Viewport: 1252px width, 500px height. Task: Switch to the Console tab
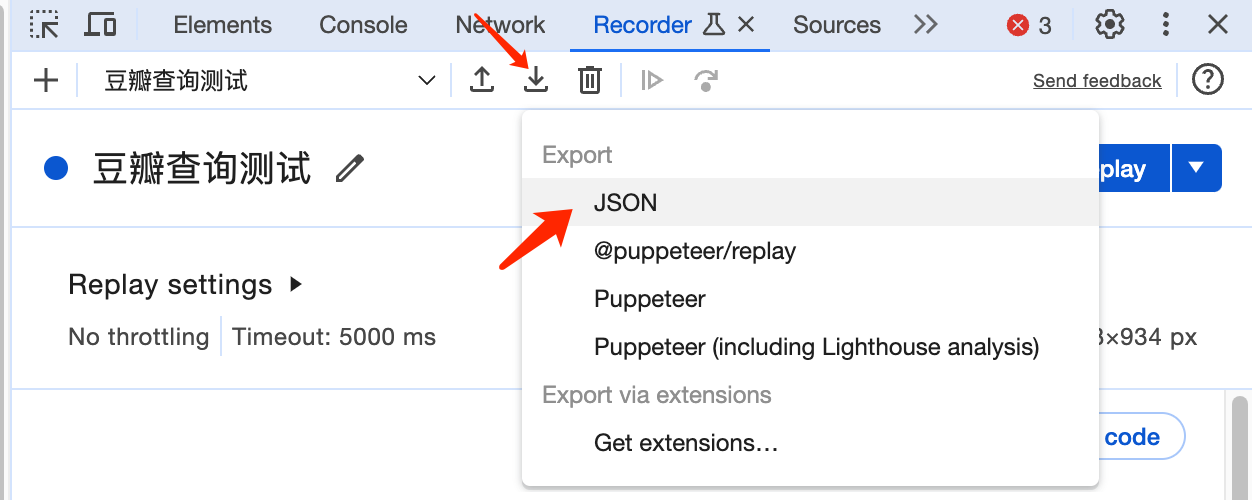click(x=363, y=25)
